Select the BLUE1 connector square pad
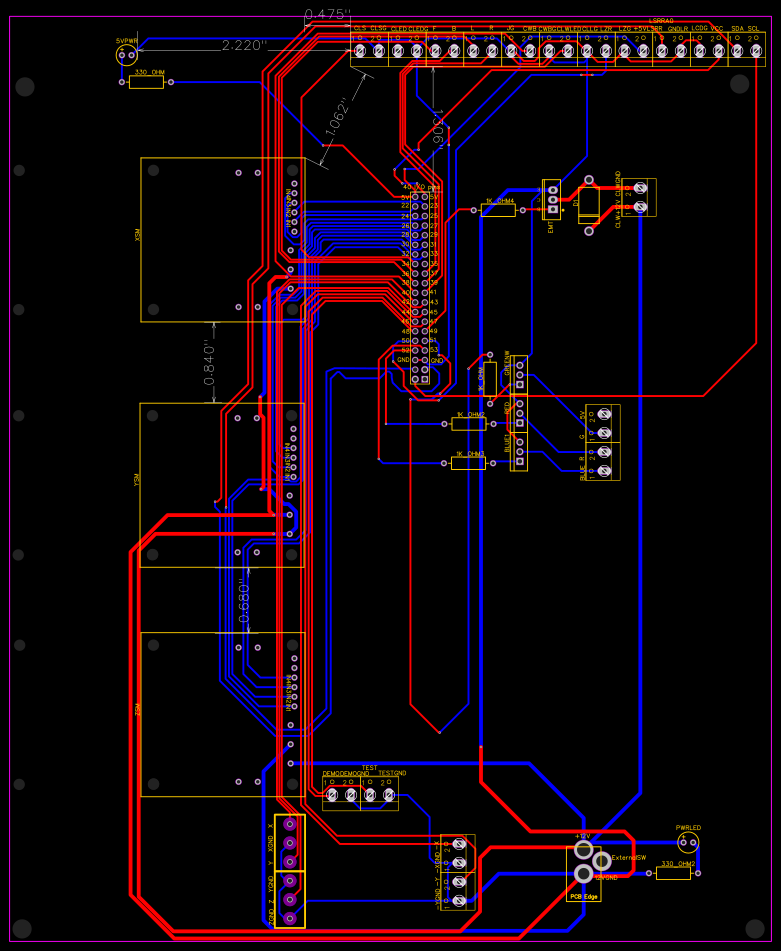 [520, 462]
